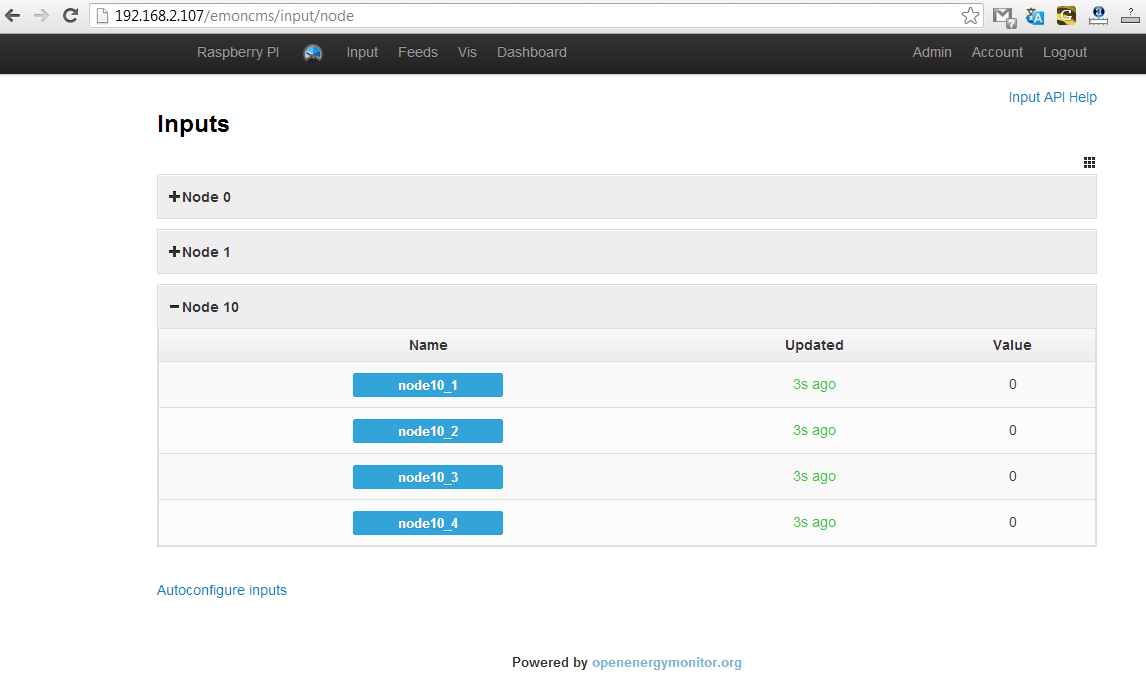The image size is (1146, 694).
Task: Open Raspberry PI home link
Action: [x=238, y=53]
